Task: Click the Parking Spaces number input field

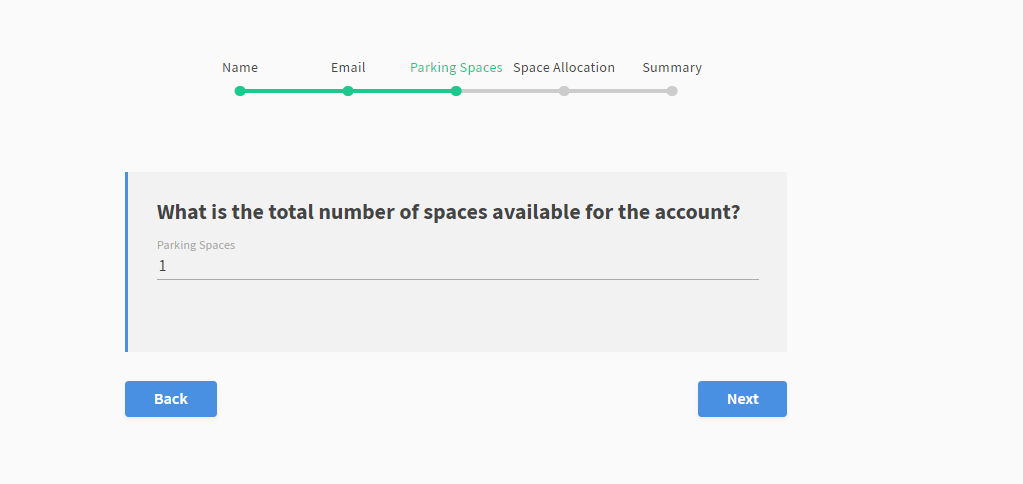Action: coord(457,266)
